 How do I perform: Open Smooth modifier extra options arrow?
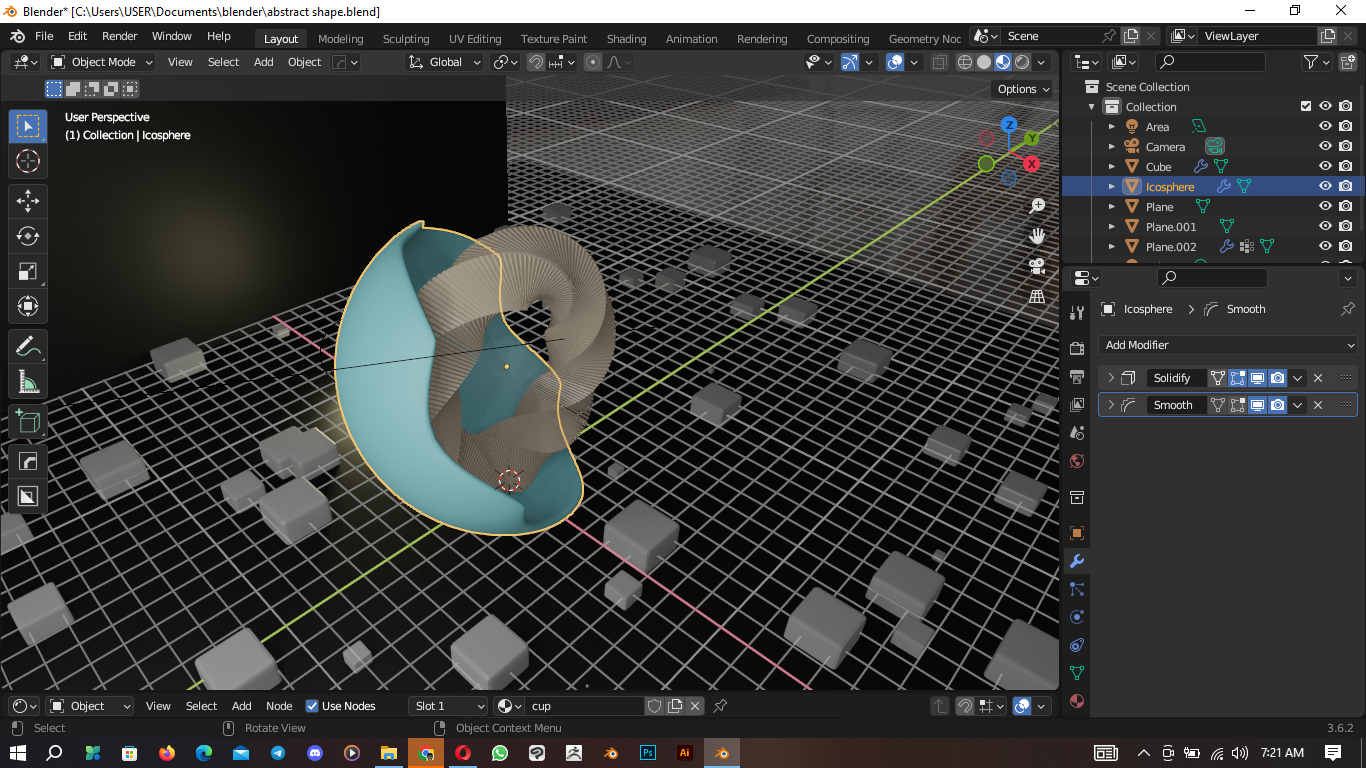[x=1298, y=405]
